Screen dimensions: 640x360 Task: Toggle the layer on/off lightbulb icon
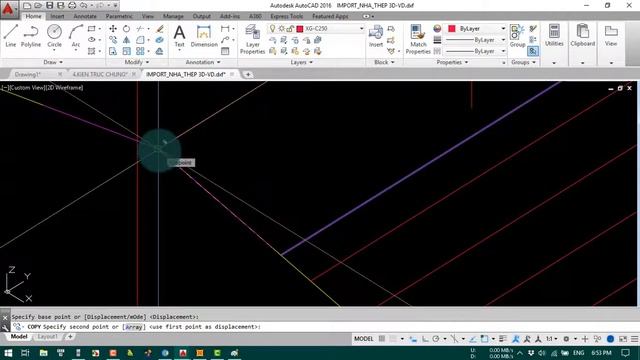point(272,28)
